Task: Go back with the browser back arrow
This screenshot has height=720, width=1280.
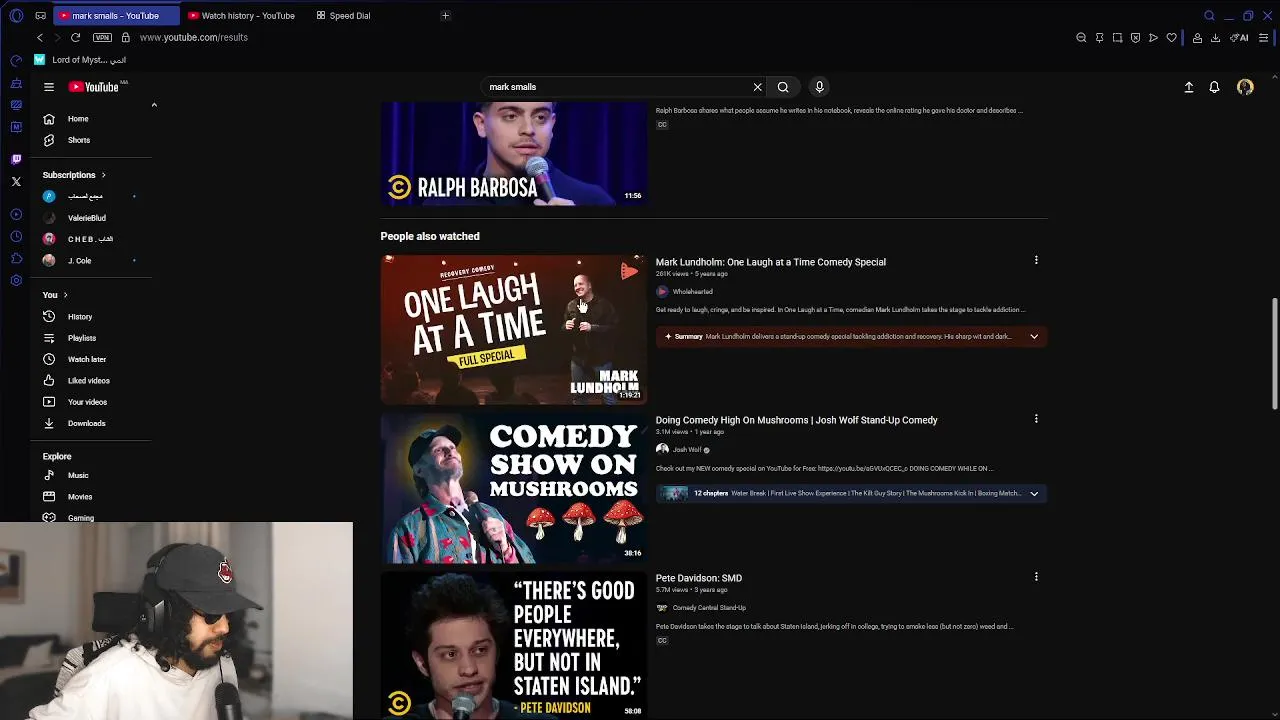Action: (x=40, y=37)
